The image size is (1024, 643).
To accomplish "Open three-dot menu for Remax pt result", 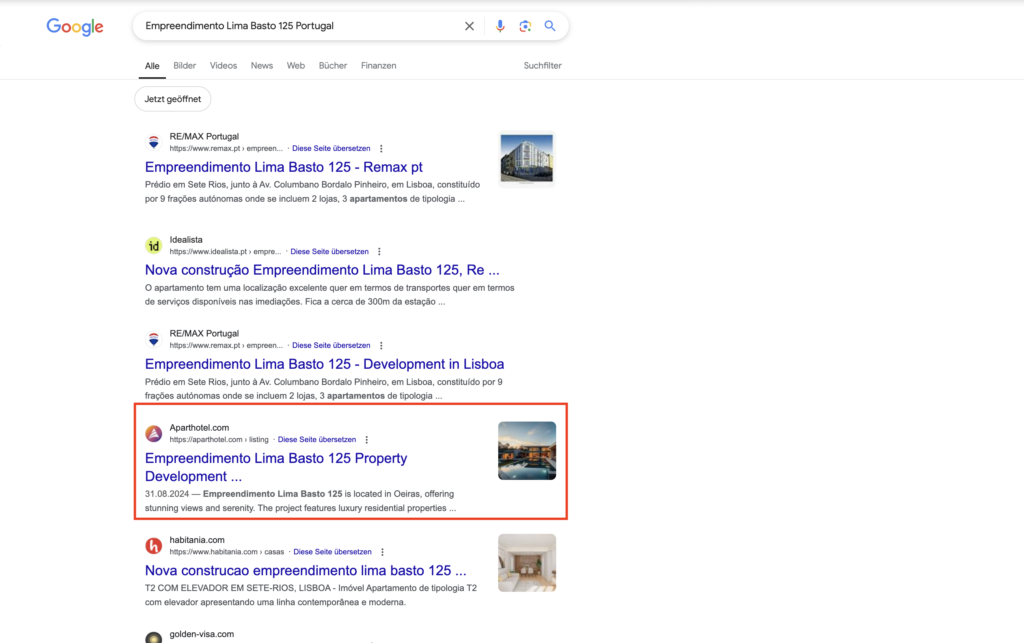I will click(381, 149).
